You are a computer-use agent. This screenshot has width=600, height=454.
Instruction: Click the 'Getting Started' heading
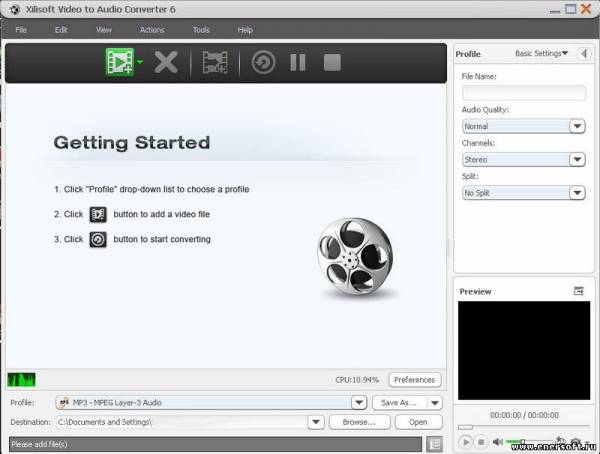[132, 142]
